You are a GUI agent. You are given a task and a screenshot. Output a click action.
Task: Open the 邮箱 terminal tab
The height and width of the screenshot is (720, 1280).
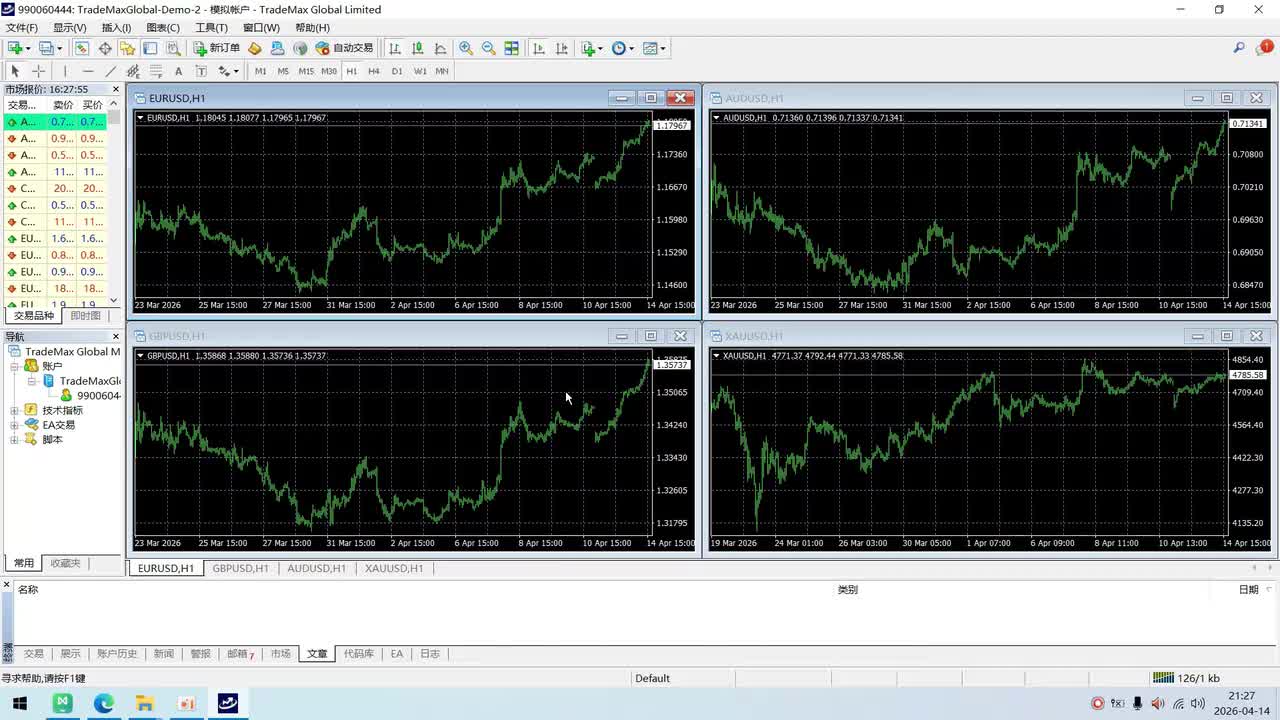tap(240, 653)
